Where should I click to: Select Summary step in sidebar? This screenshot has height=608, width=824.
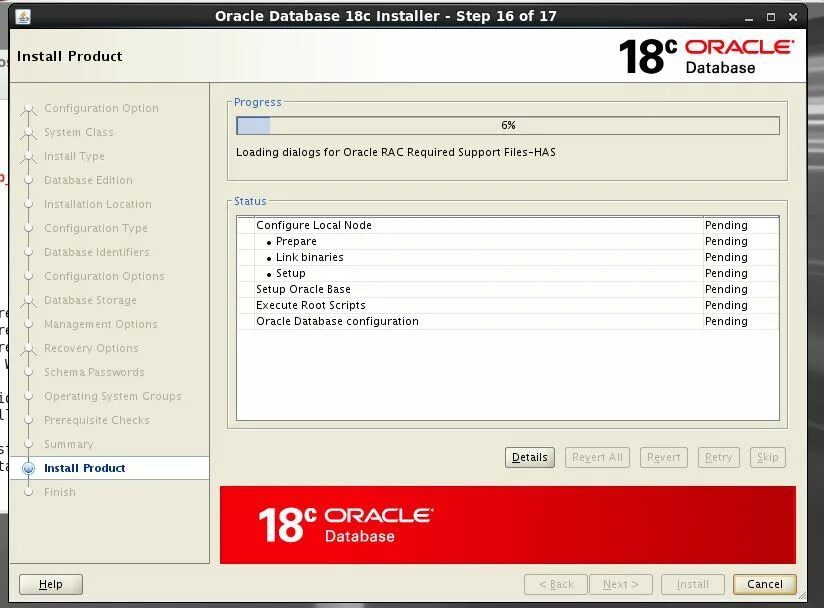(x=69, y=445)
